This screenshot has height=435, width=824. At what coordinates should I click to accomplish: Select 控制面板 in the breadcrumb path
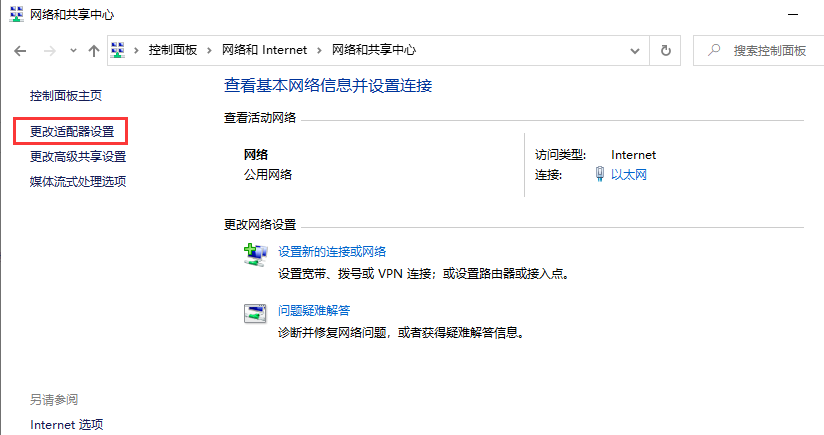point(174,50)
